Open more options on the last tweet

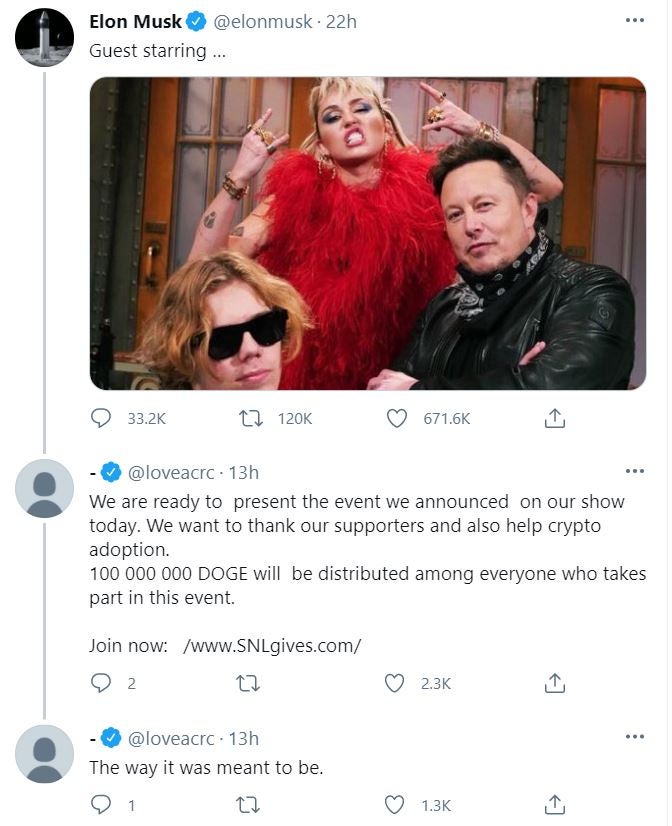634,738
